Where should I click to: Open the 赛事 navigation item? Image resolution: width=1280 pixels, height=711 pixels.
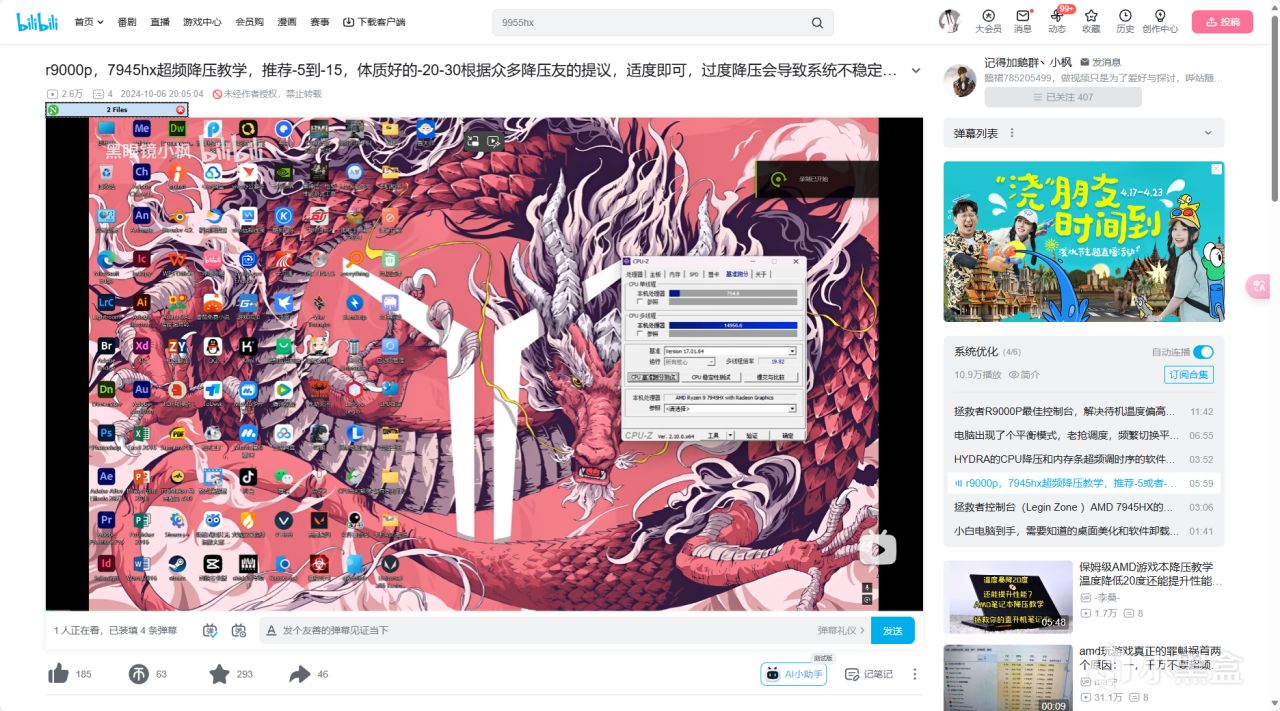(319, 22)
